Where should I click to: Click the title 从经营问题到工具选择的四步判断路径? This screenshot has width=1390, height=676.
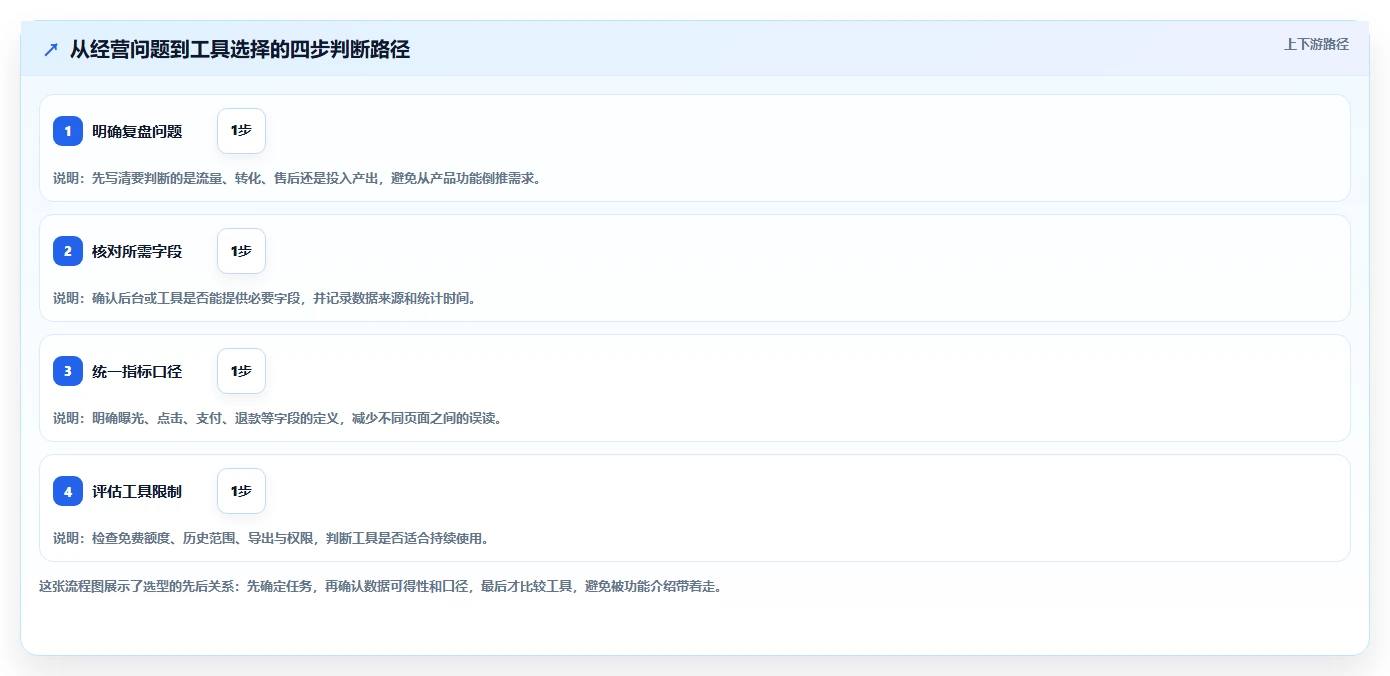click(x=240, y=50)
